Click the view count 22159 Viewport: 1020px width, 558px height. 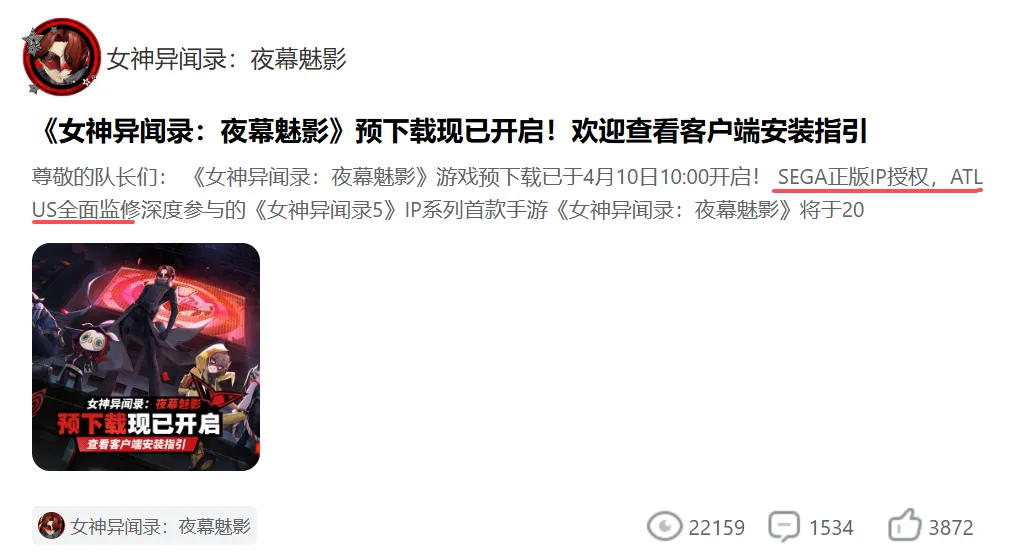(716, 527)
